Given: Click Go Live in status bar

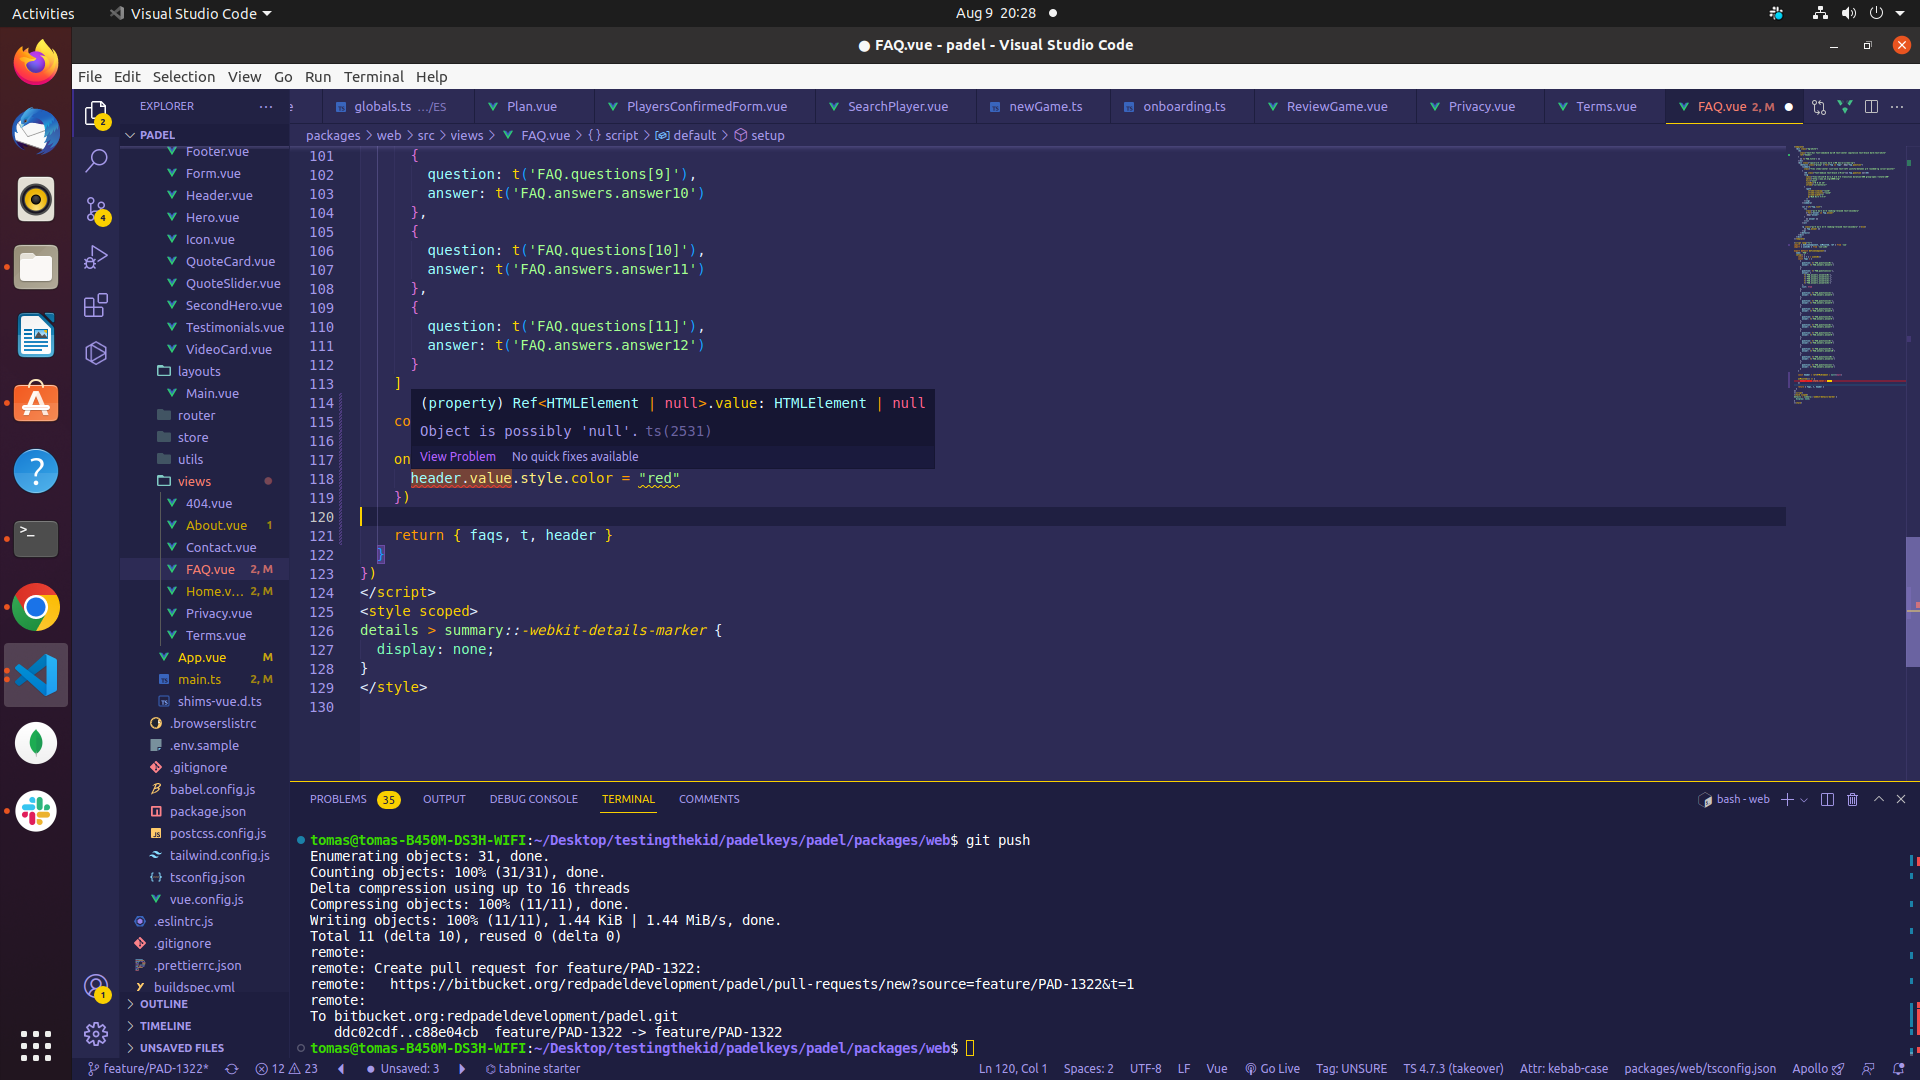Looking at the screenshot, I should (x=1272, y=1068).
